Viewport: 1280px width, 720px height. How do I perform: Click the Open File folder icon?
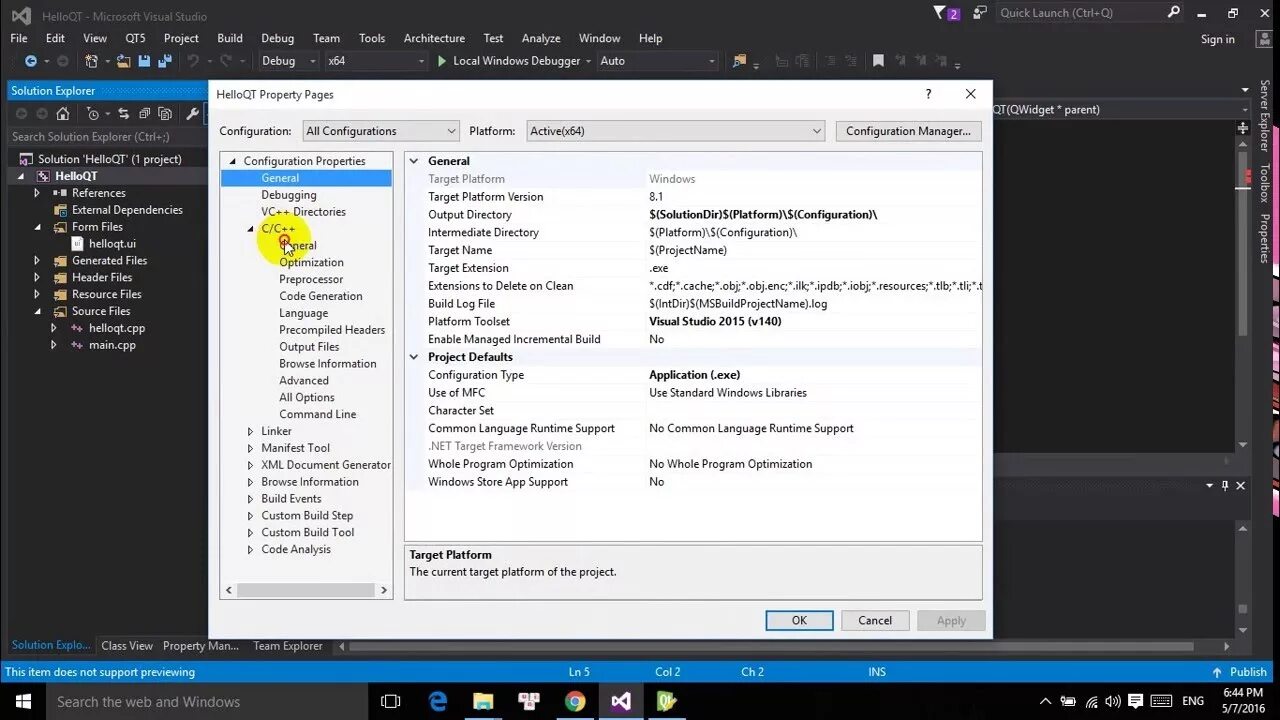point(123,61)
